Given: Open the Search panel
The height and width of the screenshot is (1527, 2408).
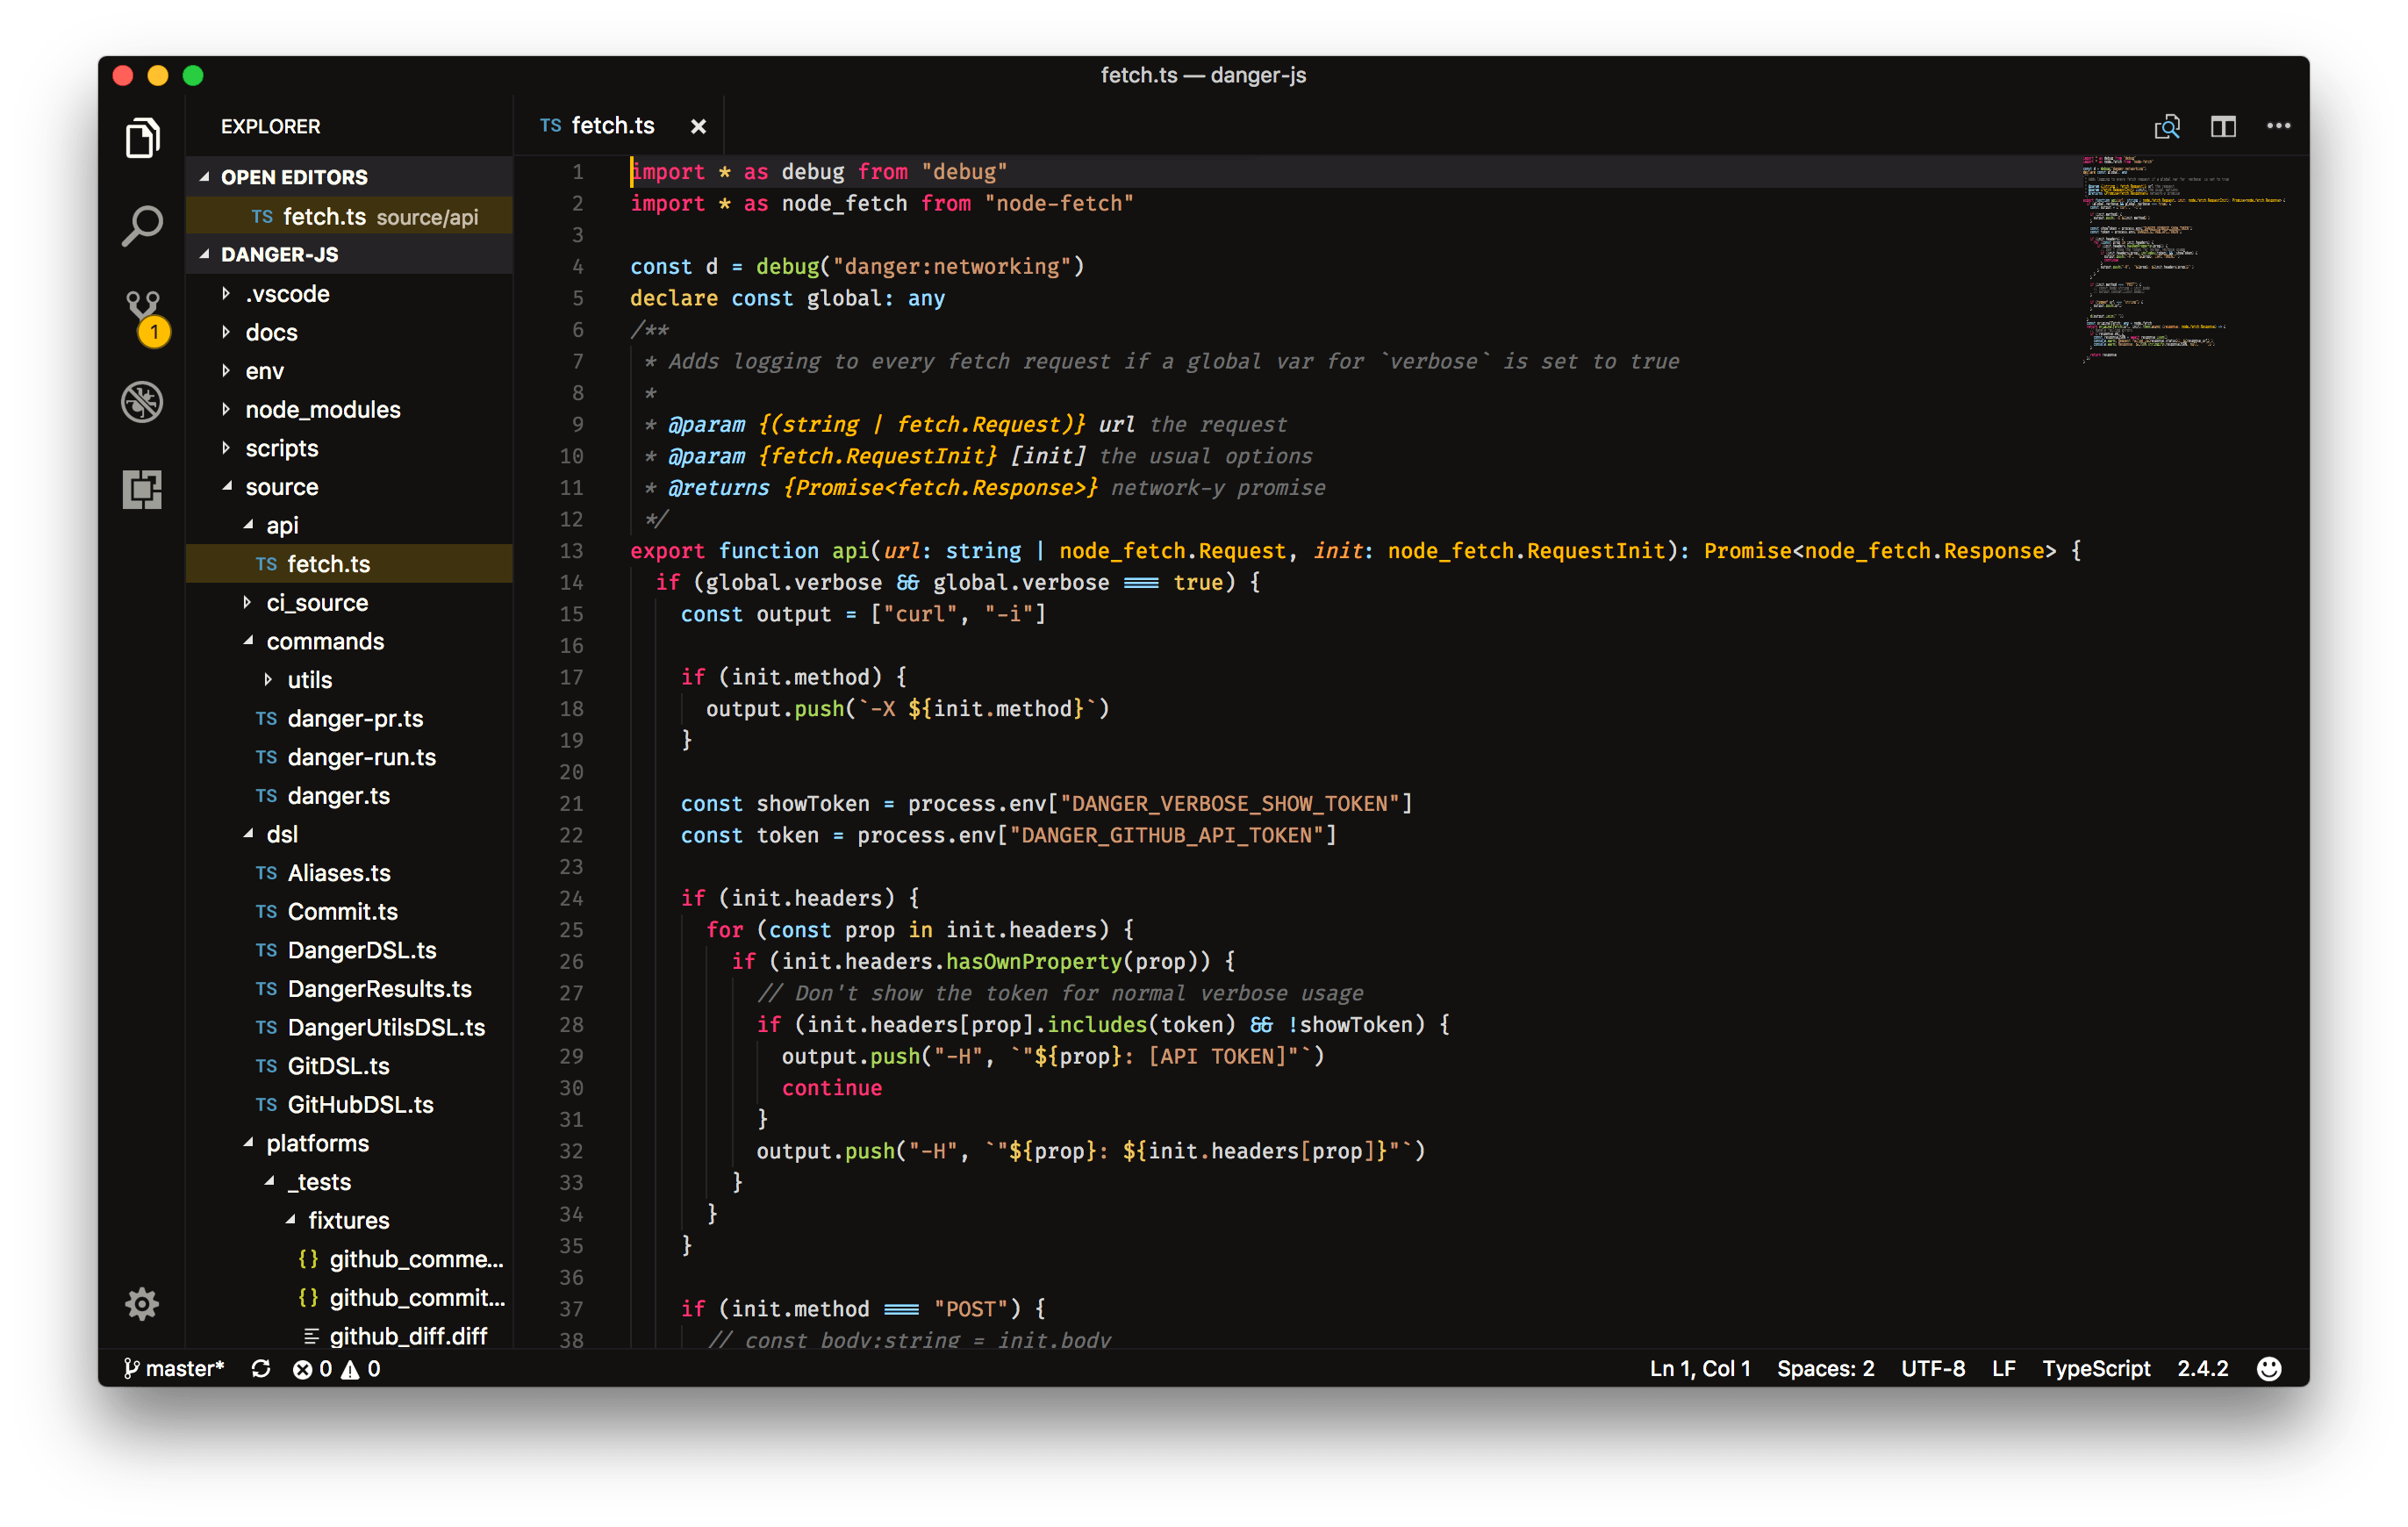Looking at the screenshot, I should point(142,226).
